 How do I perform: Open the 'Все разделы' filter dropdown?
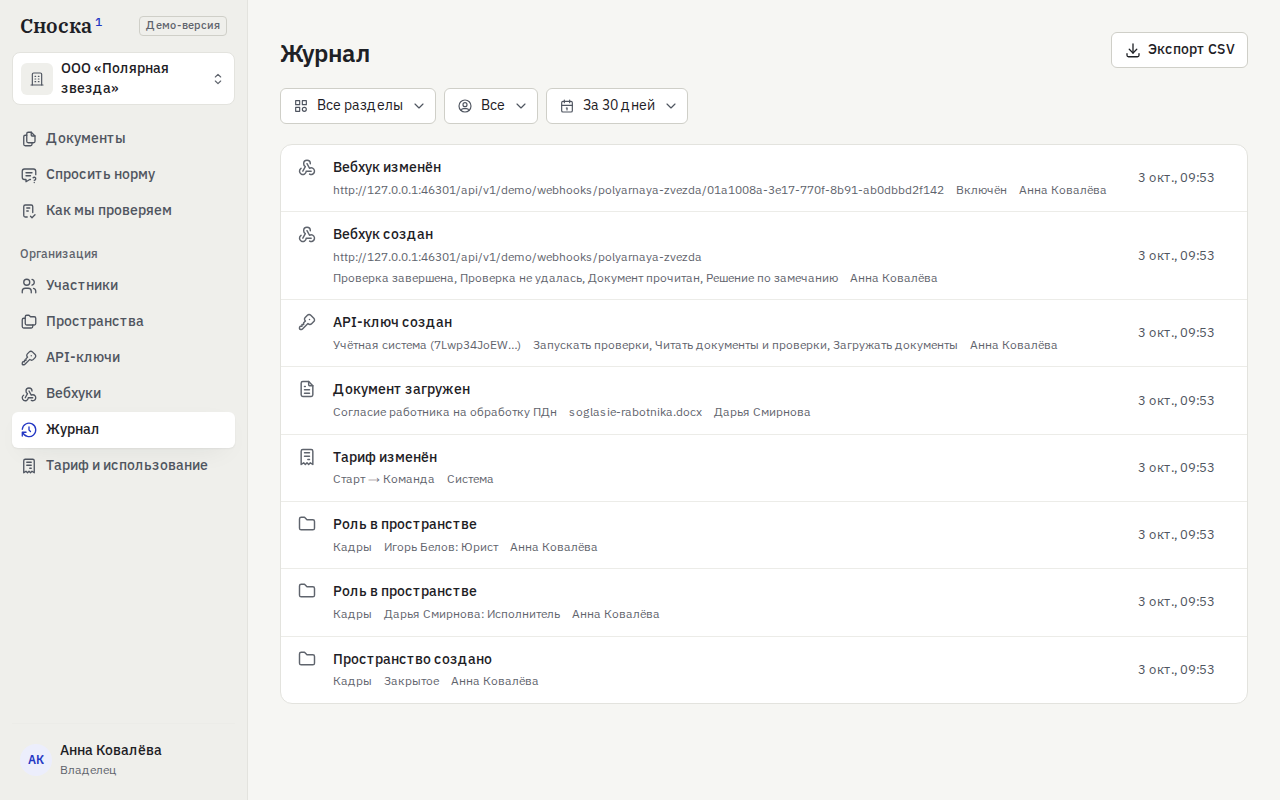point(358,106)
